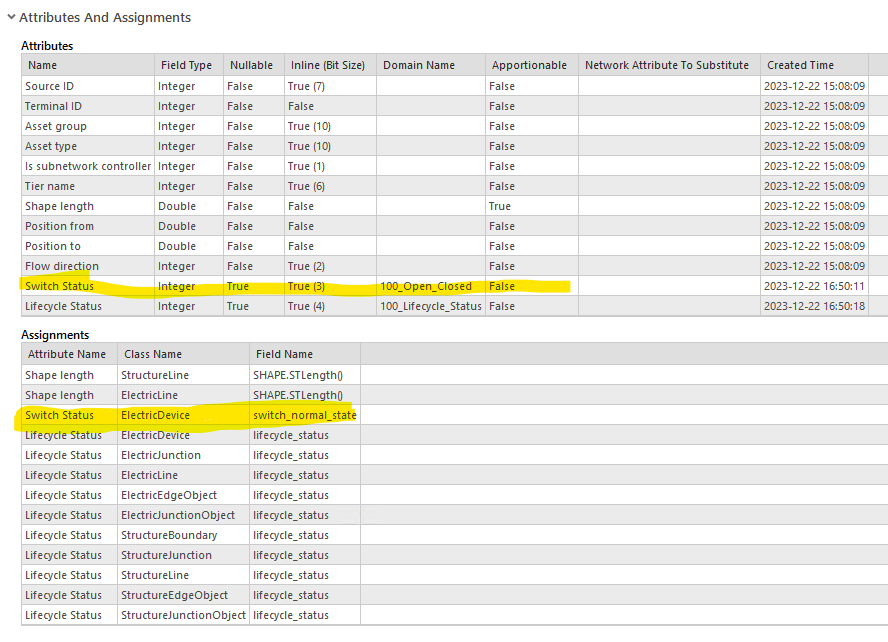Click the Name column header
The width and height of the screenshot is (888, 642).
[x=42, y=65]
